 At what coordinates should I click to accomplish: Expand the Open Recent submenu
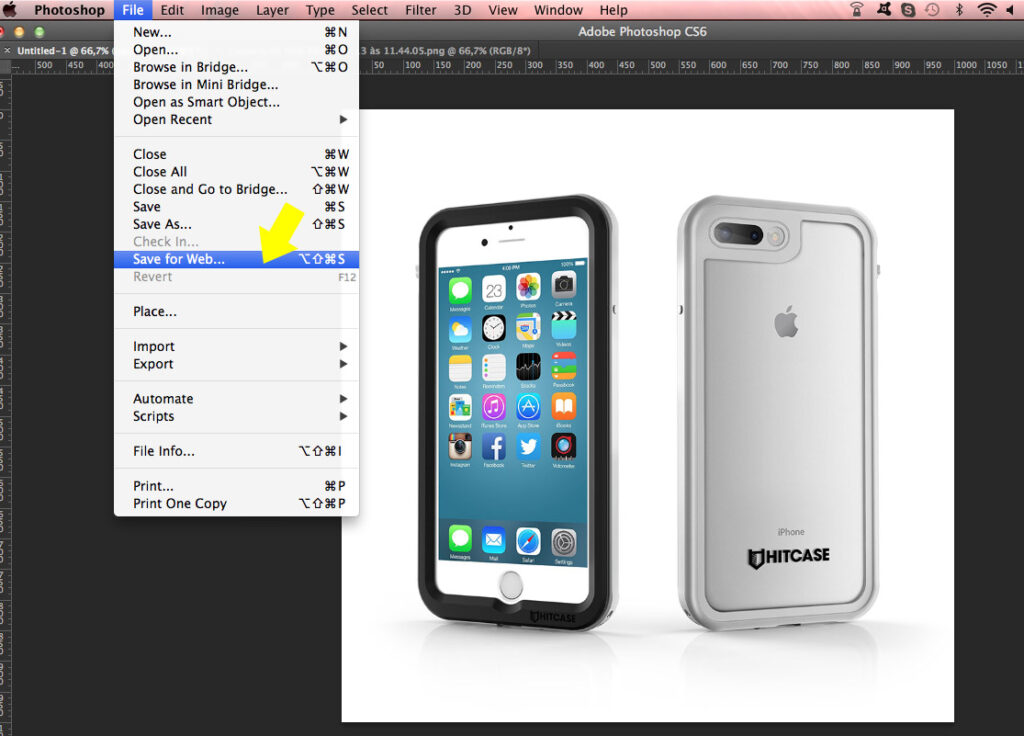coord(236,120)
